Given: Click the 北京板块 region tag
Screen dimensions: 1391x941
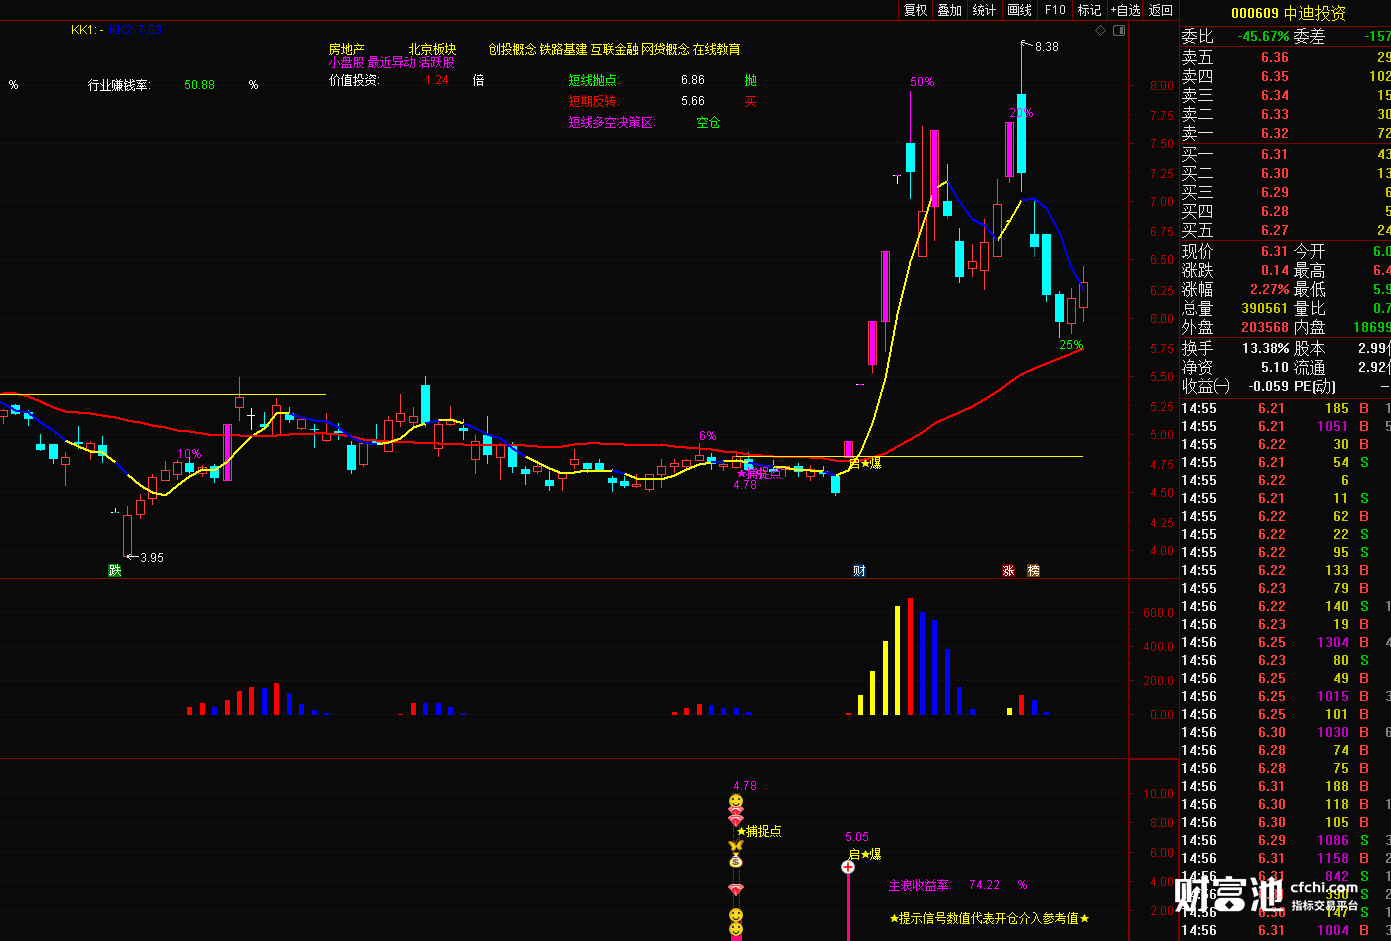Looking at the screenshot, I should point(432,49).
